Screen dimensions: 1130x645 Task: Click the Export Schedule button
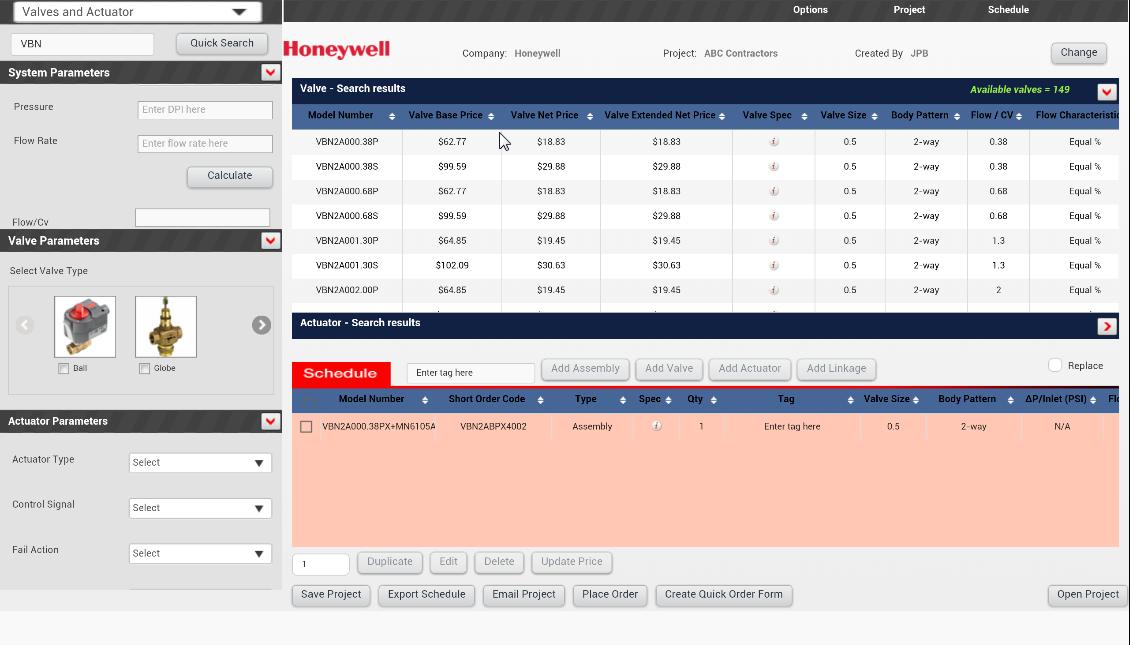coord(426,594)
